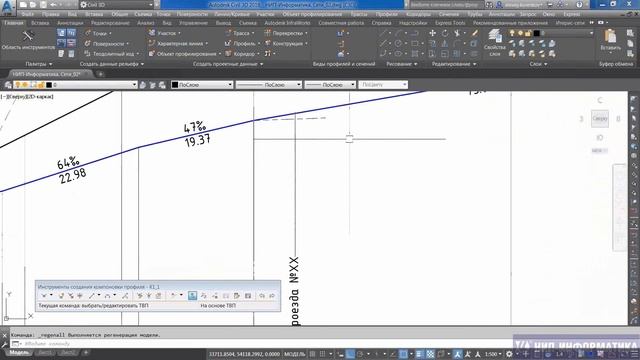Expand the Создать проектные данные panel

(x=228, y=64)
